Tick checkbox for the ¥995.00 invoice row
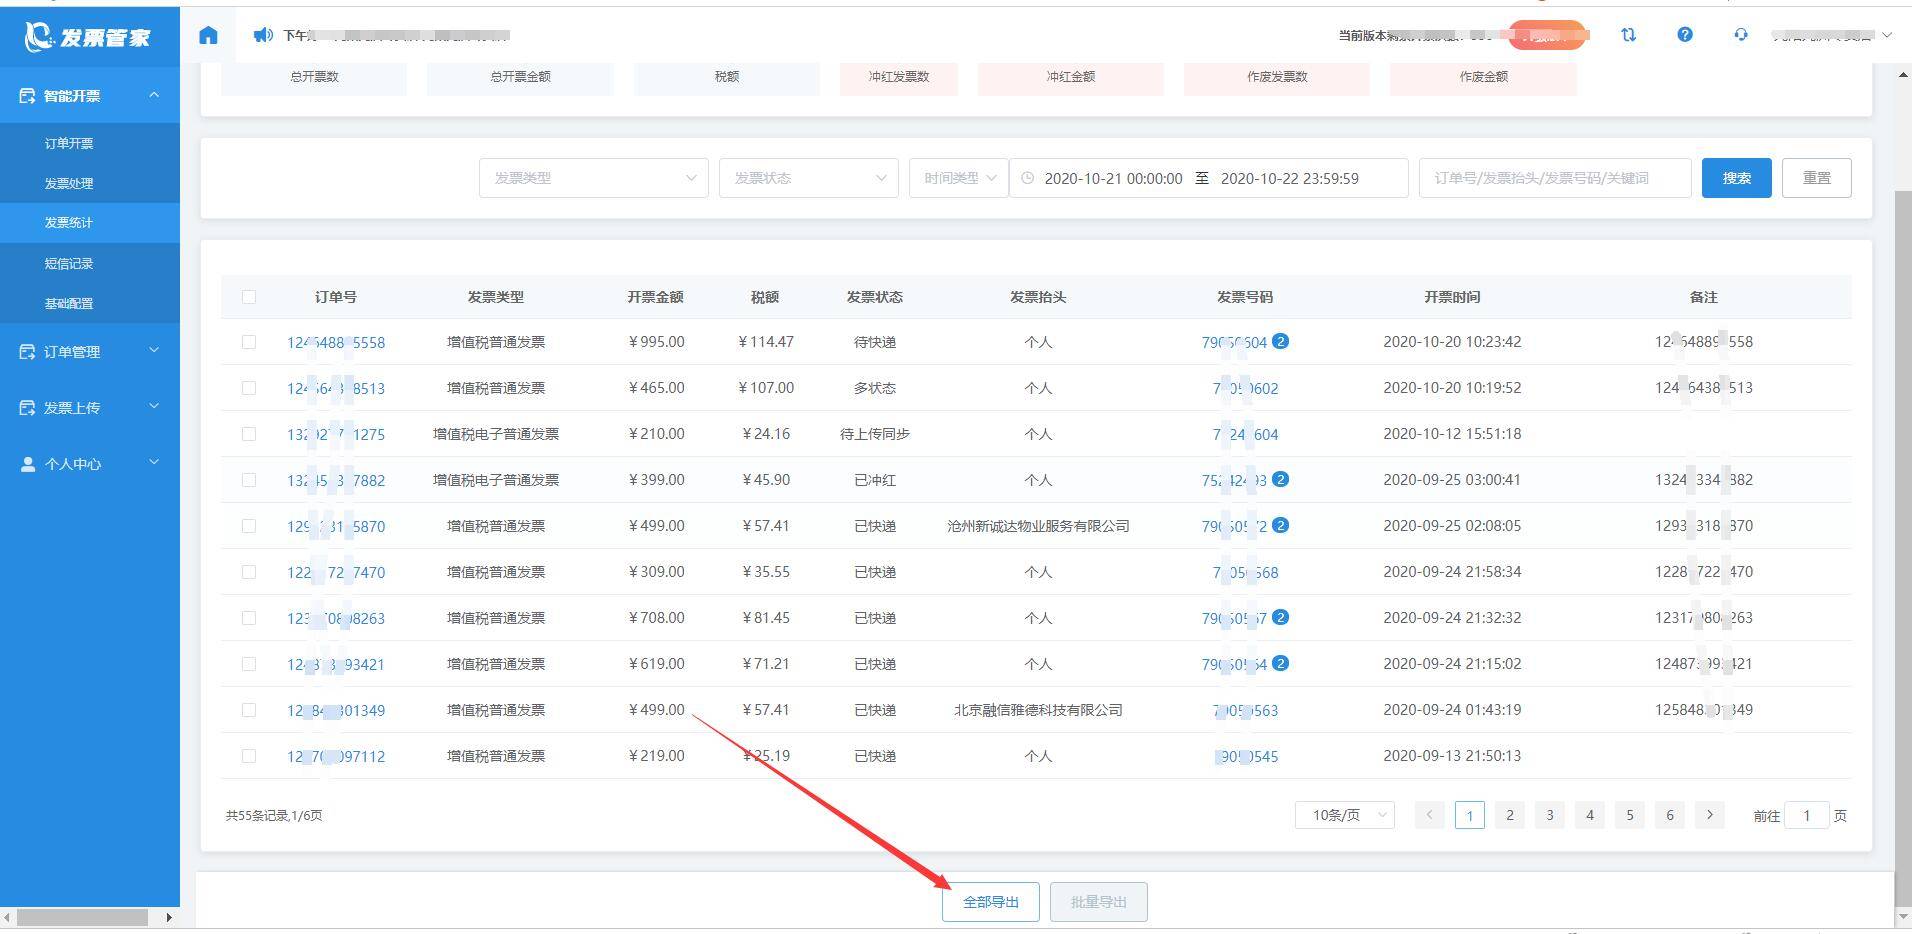Viewport: 1912px width, 934px height. (249, 342)
